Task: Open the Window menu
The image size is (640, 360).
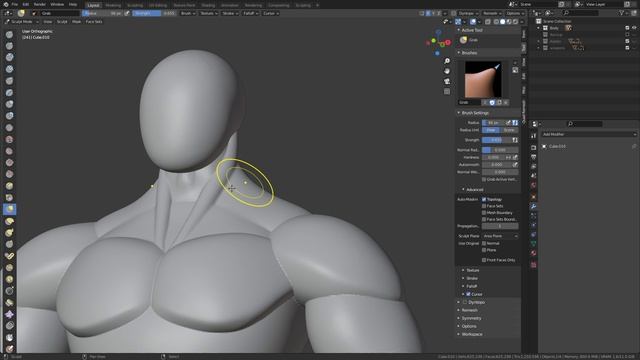Action: click(x=57, y=4)
